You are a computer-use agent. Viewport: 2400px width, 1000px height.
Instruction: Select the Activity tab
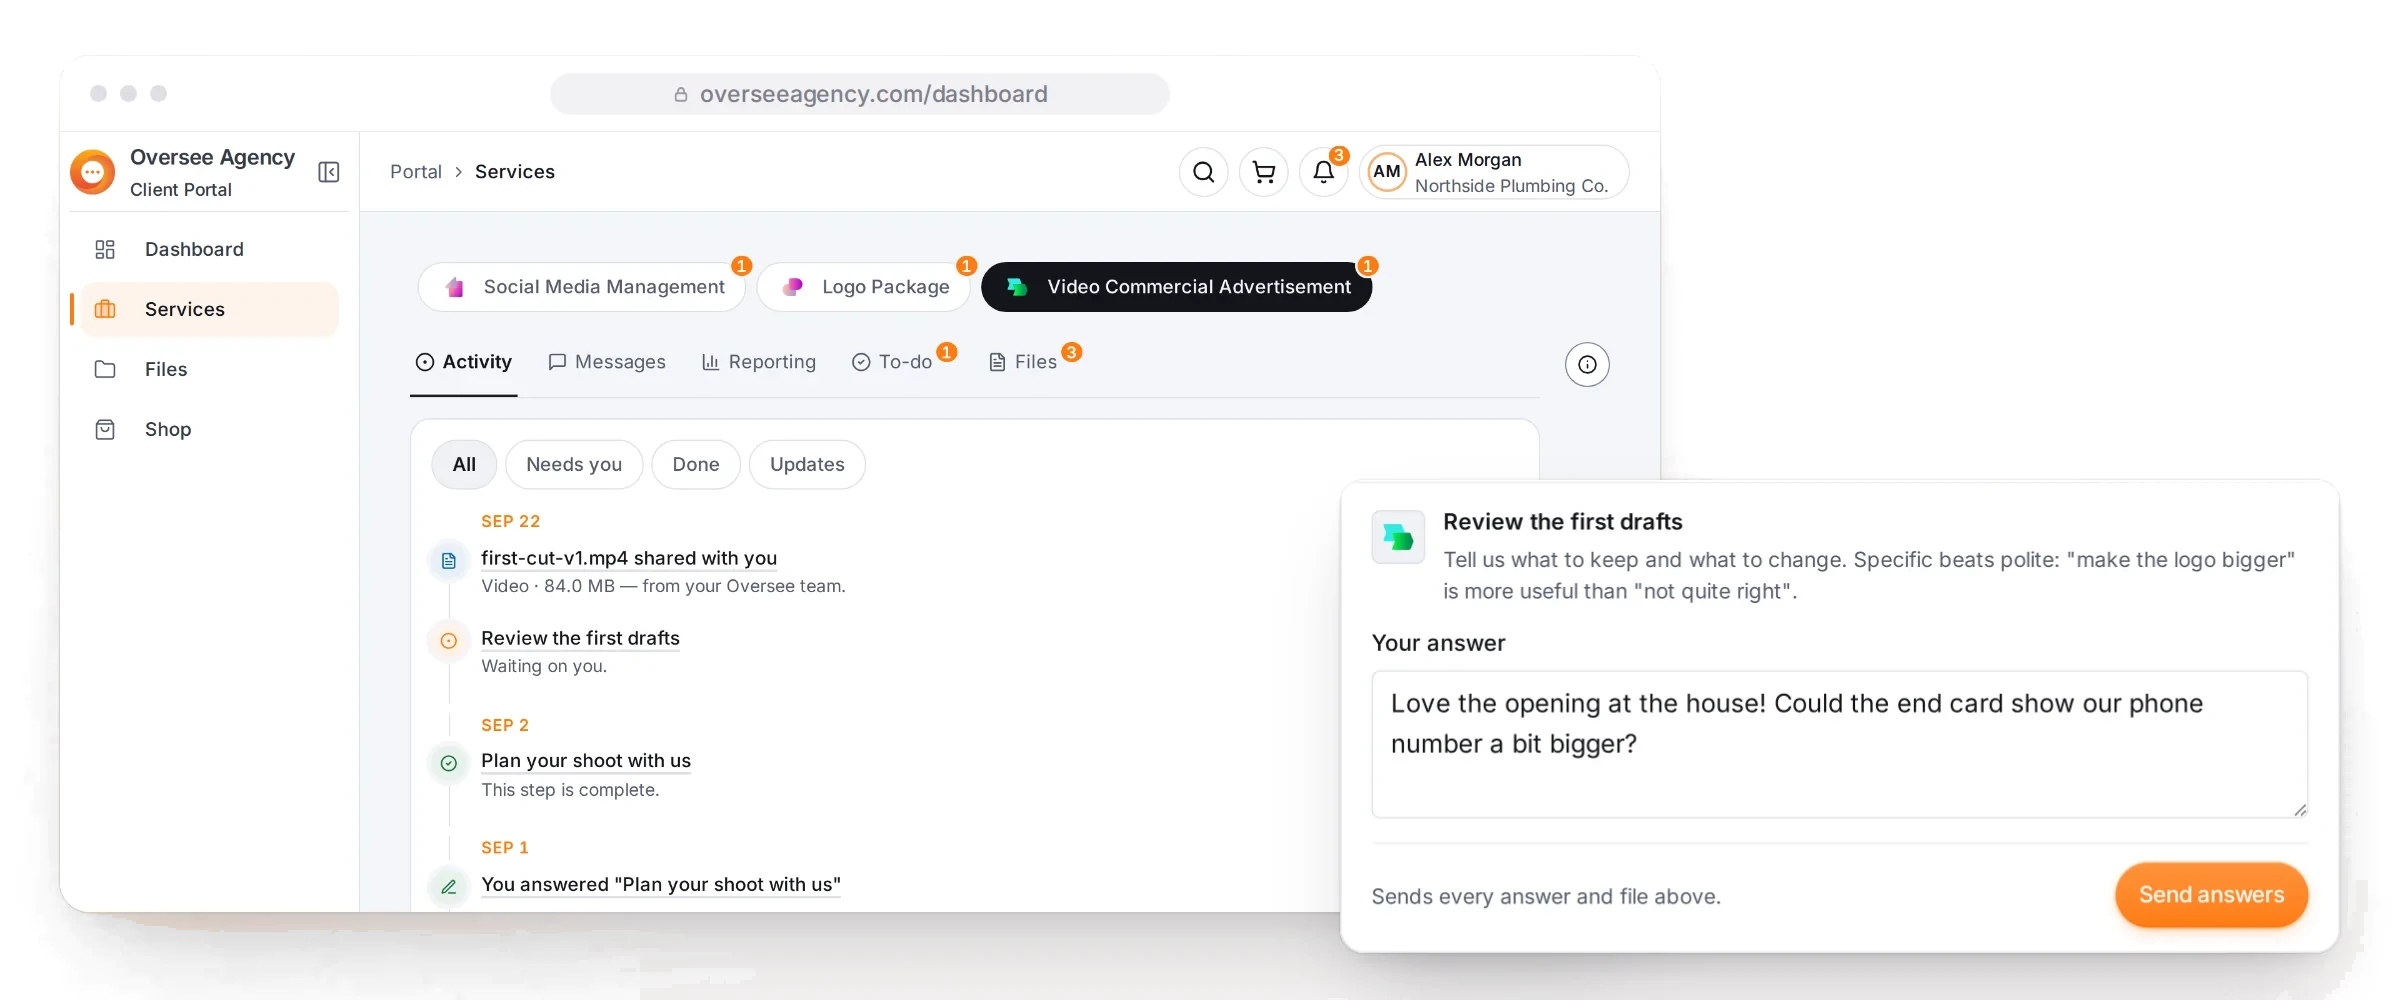[x=464, y=362]
